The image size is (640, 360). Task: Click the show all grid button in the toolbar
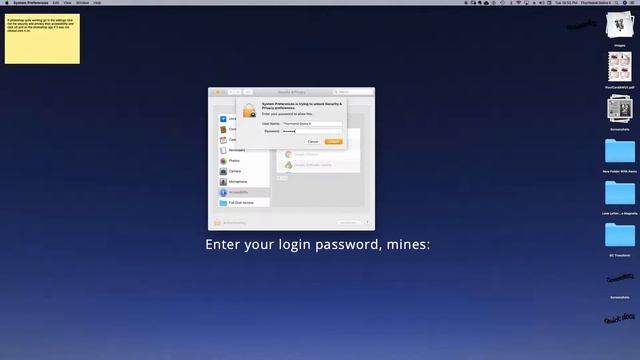248,92
